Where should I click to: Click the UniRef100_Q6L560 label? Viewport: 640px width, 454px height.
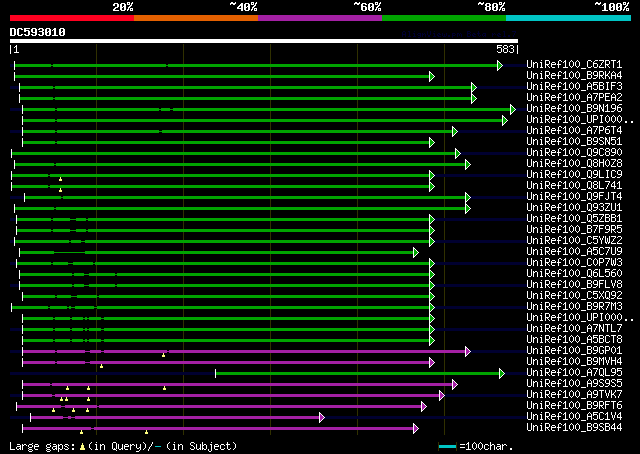click(x=574, y=274)
